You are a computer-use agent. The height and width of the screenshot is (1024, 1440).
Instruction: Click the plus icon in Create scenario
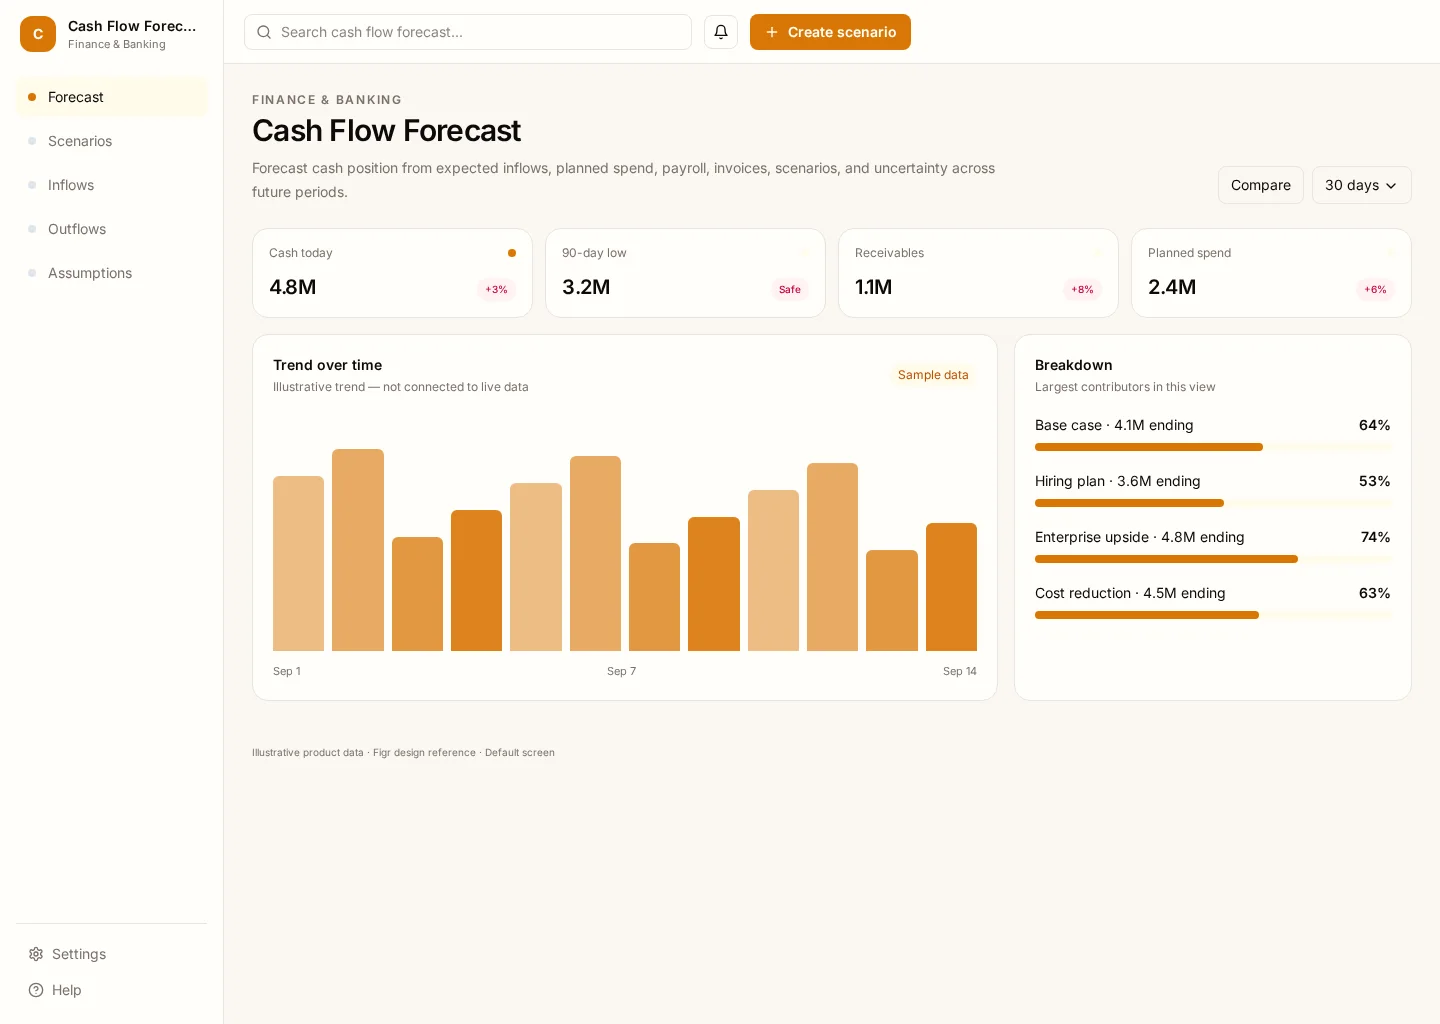coord(772,32)
